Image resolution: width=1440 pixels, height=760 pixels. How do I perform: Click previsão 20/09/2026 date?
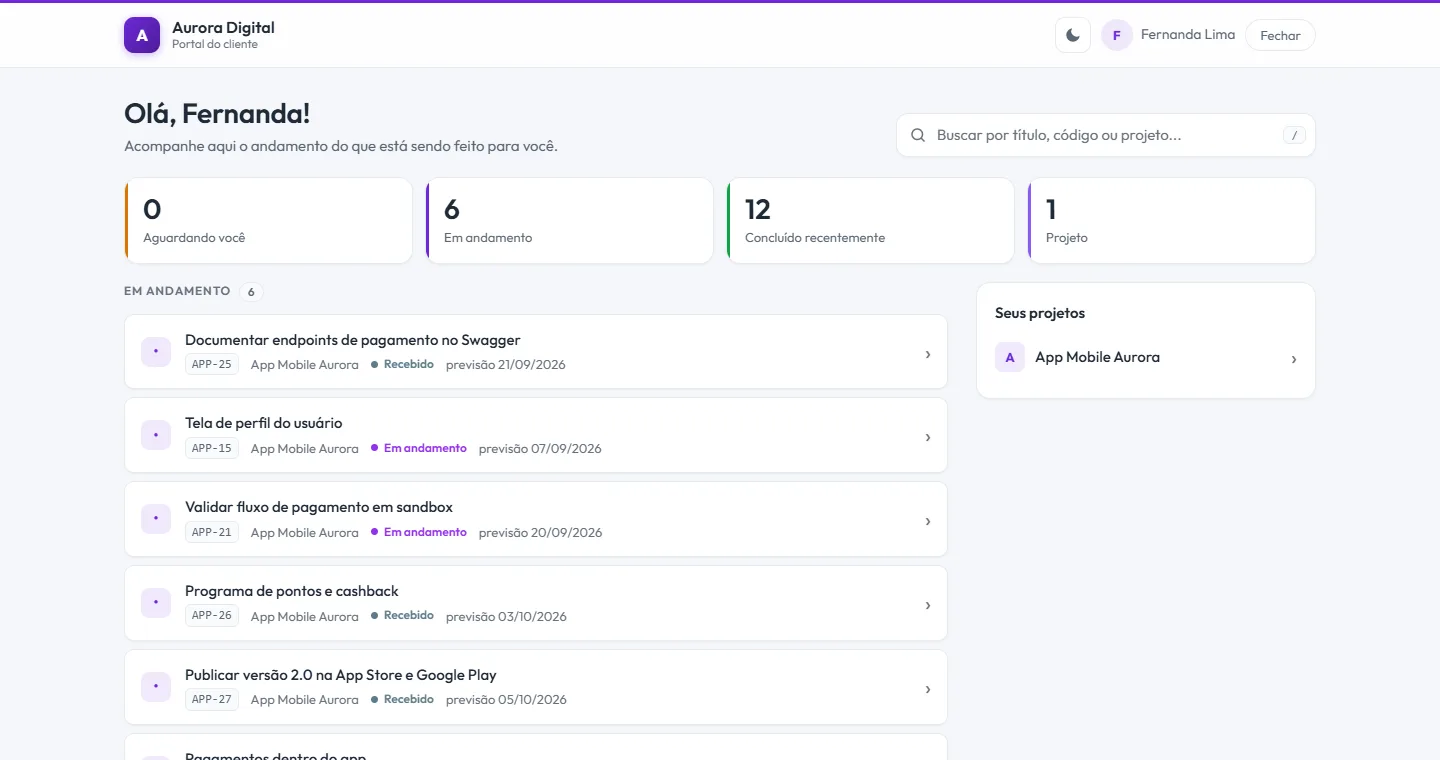coord(541,533)
